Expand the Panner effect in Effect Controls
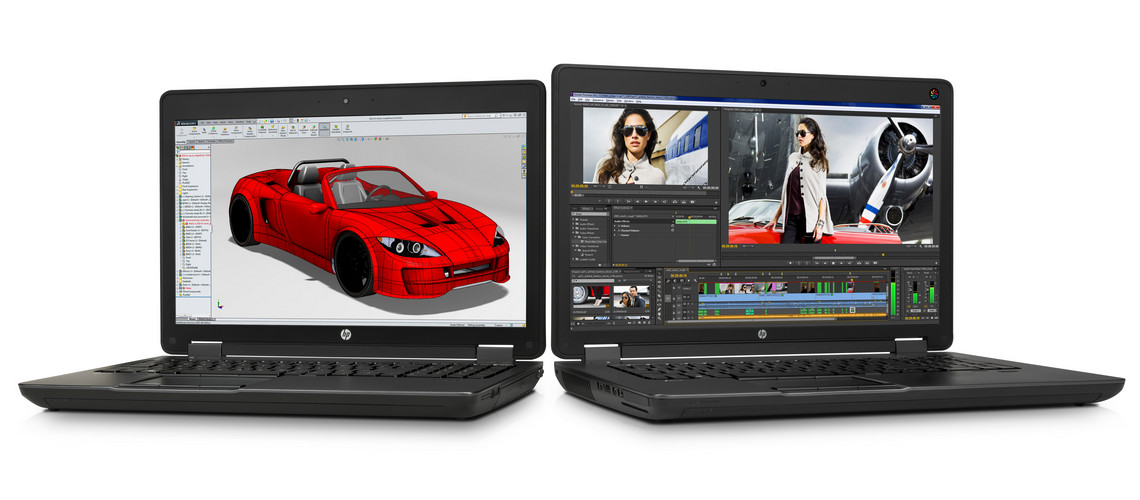 click(x=614, y=235)
